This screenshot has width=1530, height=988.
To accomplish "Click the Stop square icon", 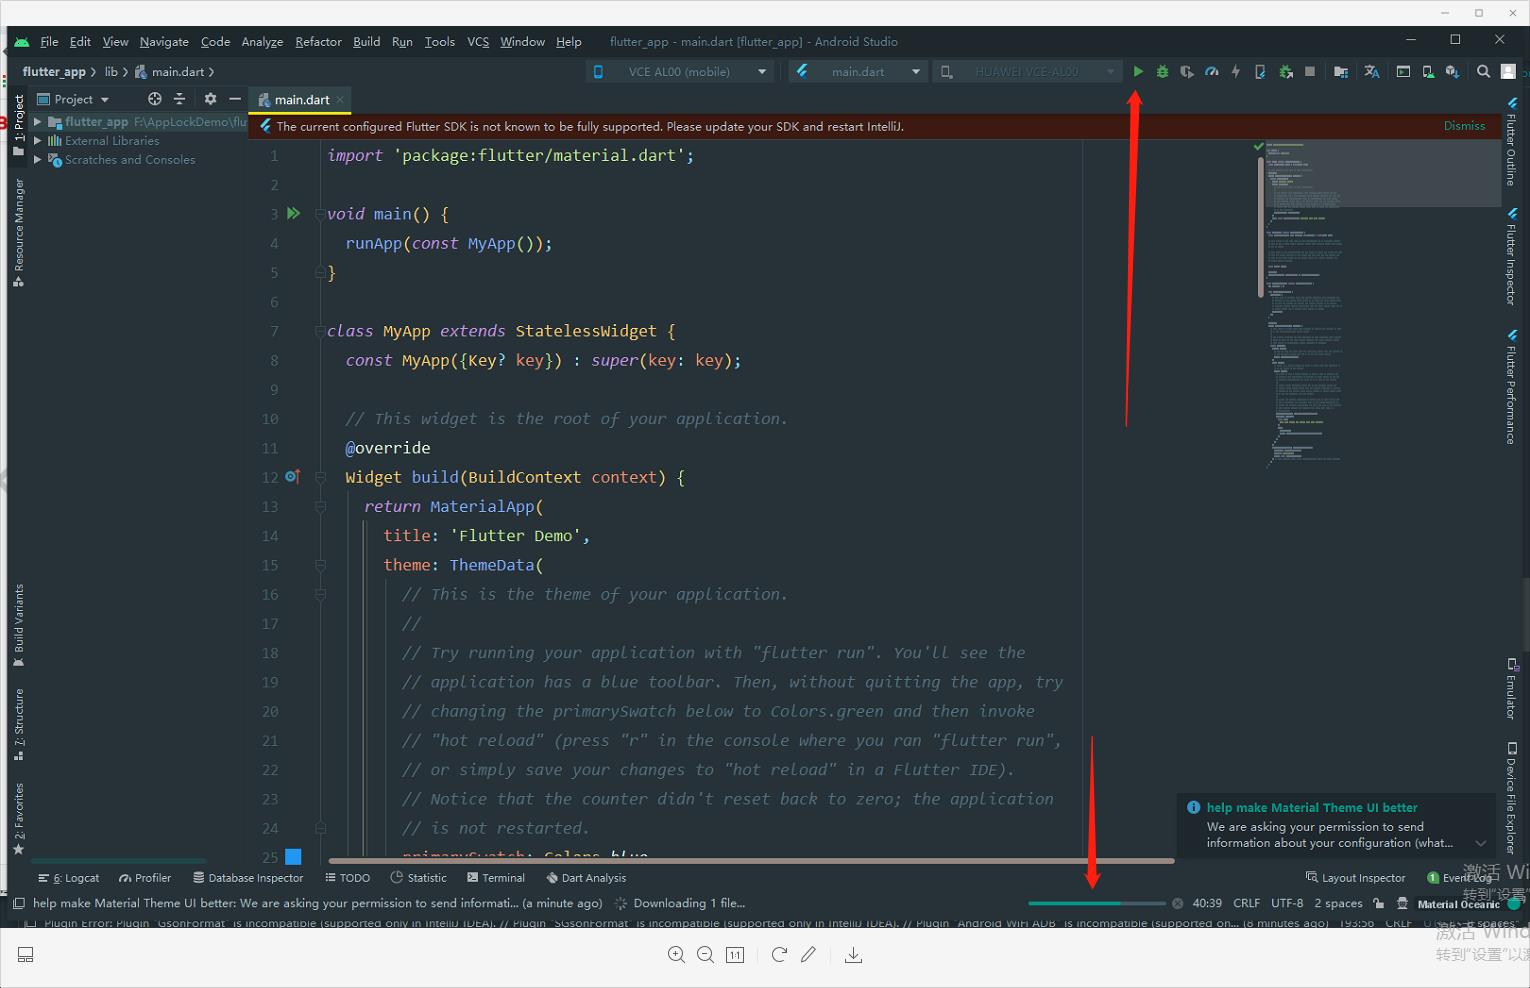I will (x=1310, y=72).
